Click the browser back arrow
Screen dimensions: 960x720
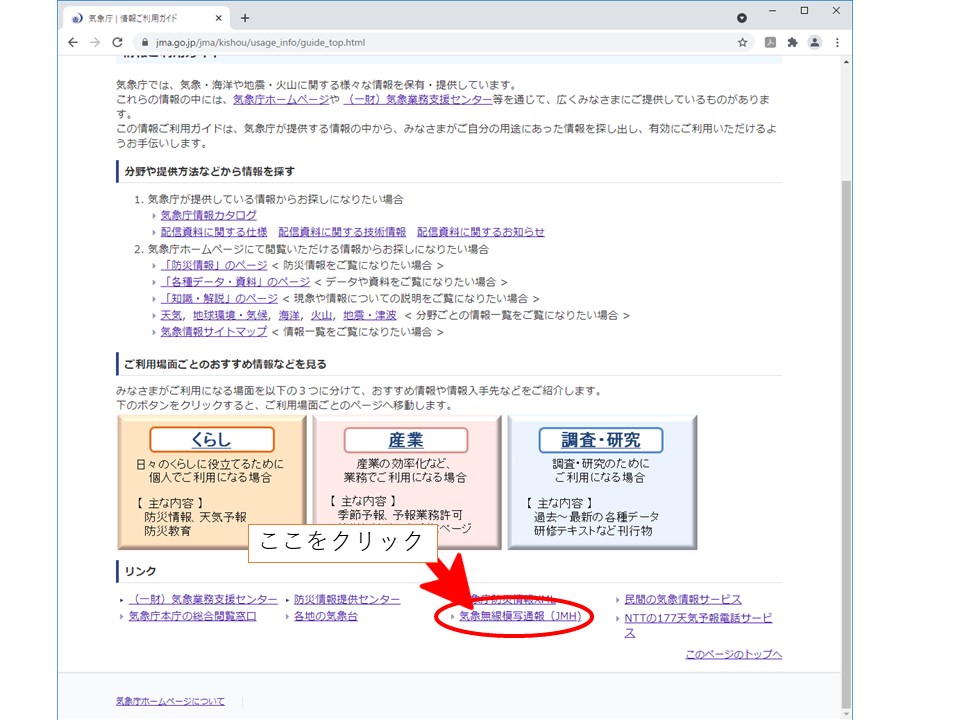(x=73, y=43)
